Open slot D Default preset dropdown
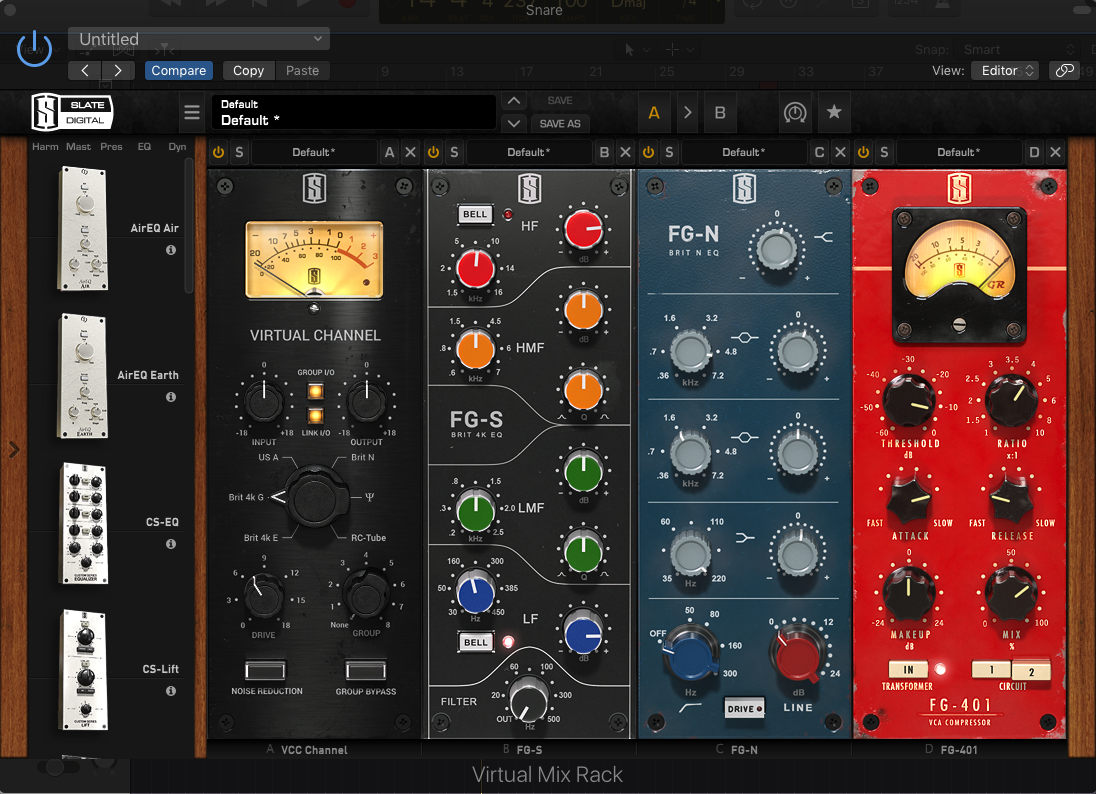Viewport: 1096px width, 794px height. pos(958,152)
